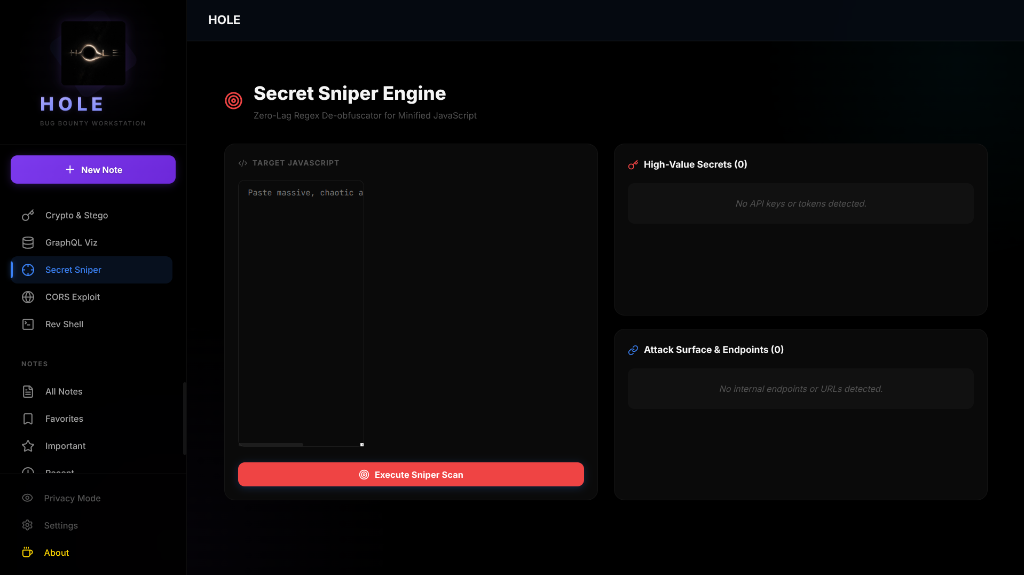Run Execute Sniper Scan
1024x575 pixels.
pyautogui.click(x=411, y=474)
